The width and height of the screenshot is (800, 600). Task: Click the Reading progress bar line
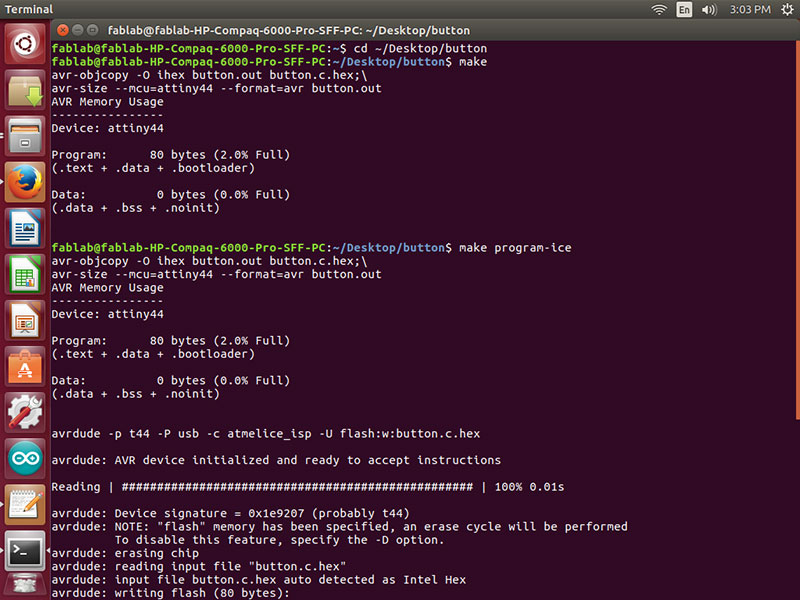click(308, 487)
